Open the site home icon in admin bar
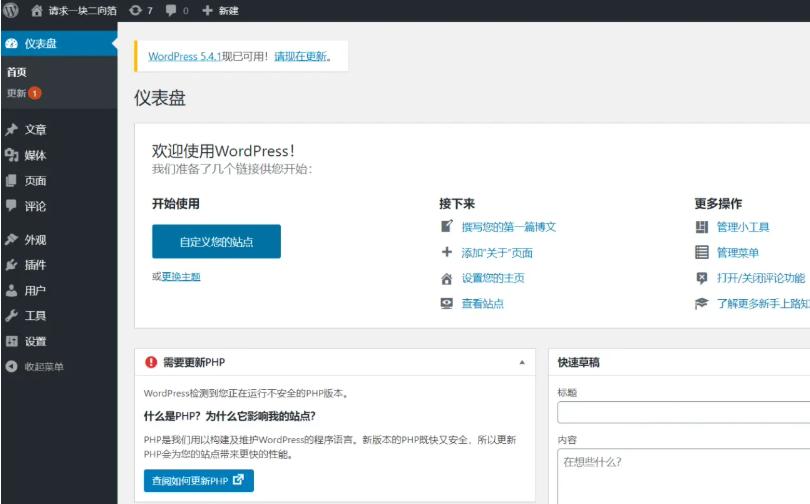The image size is (810, 504). (x=36, y=10)
